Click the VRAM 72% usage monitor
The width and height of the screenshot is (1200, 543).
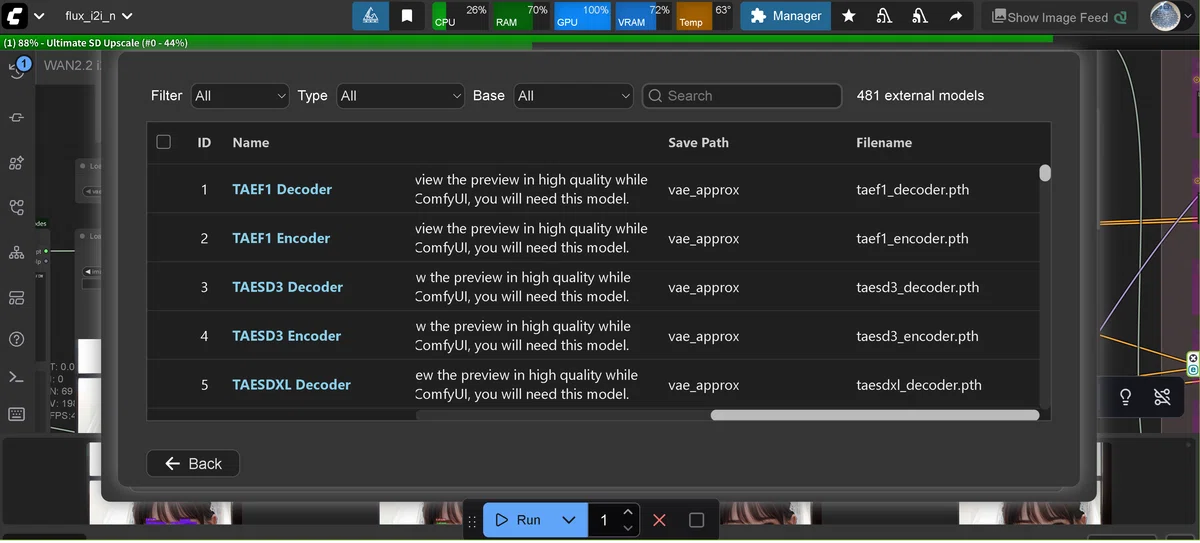tap(644, 16)
